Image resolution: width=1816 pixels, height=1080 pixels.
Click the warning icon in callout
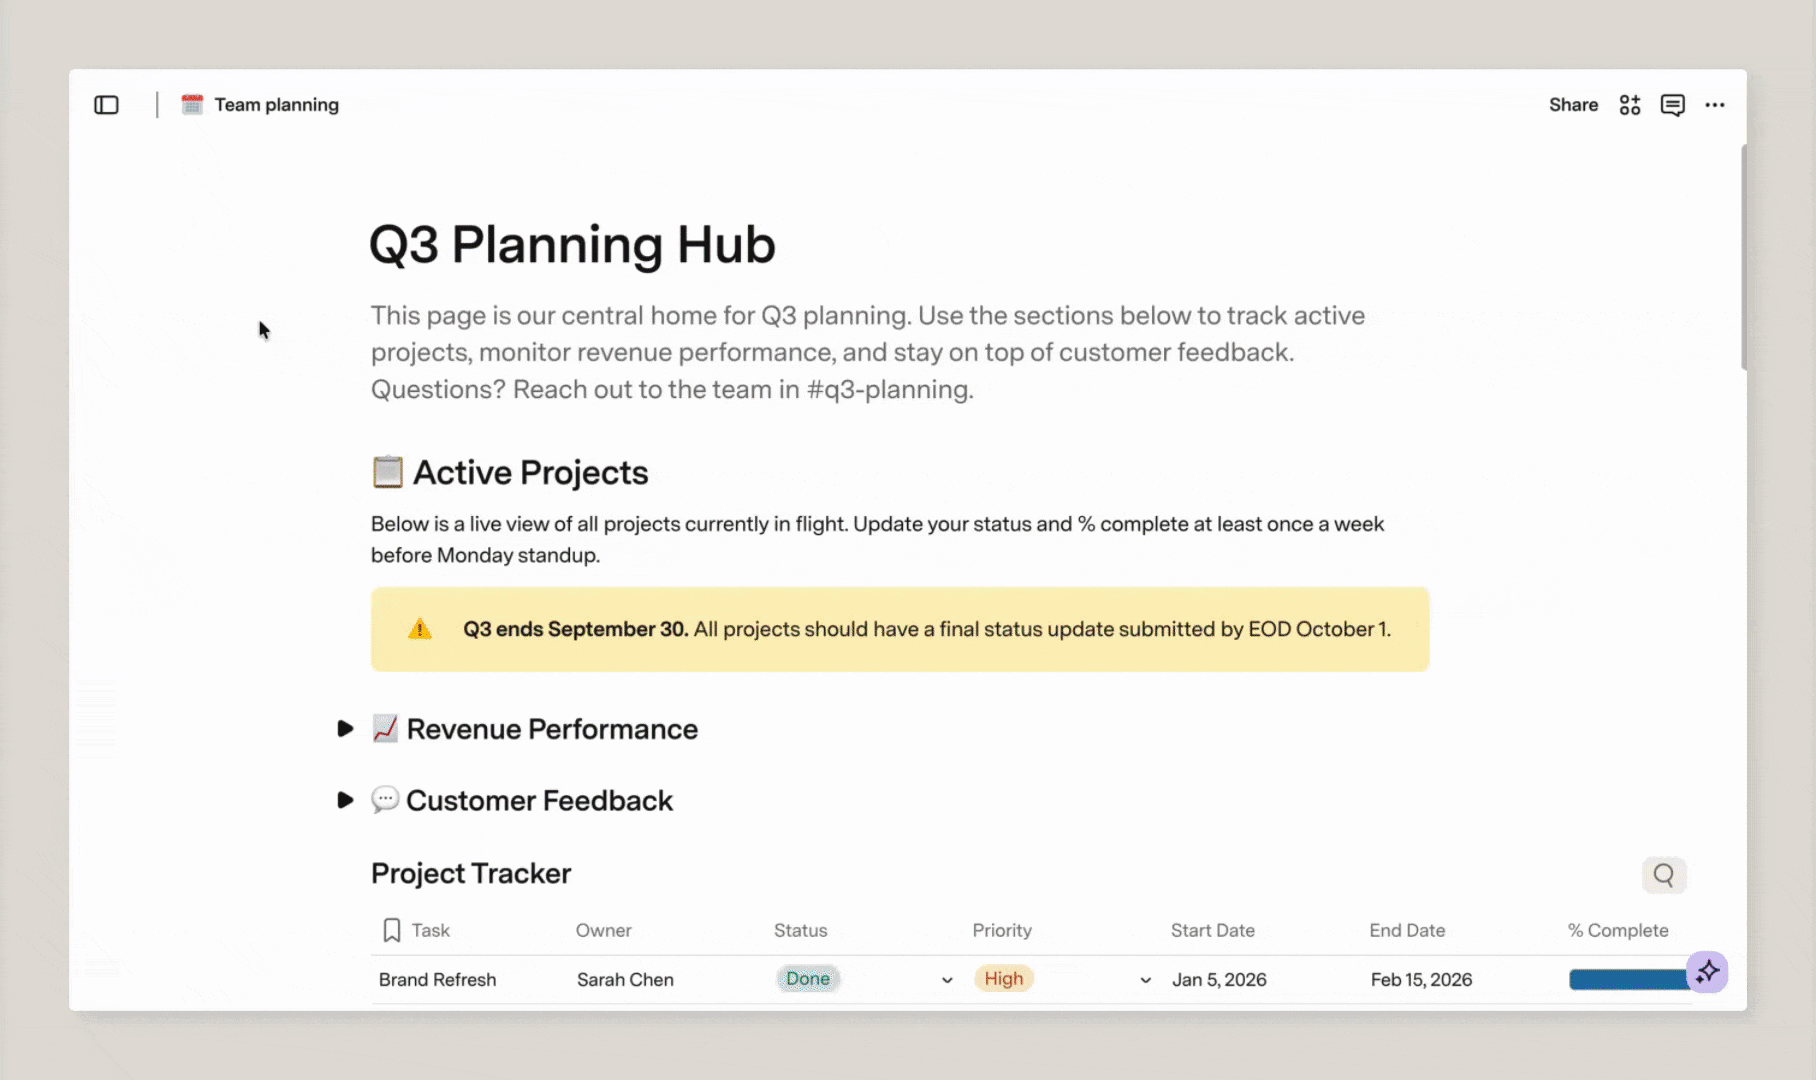tap(420, 629)
